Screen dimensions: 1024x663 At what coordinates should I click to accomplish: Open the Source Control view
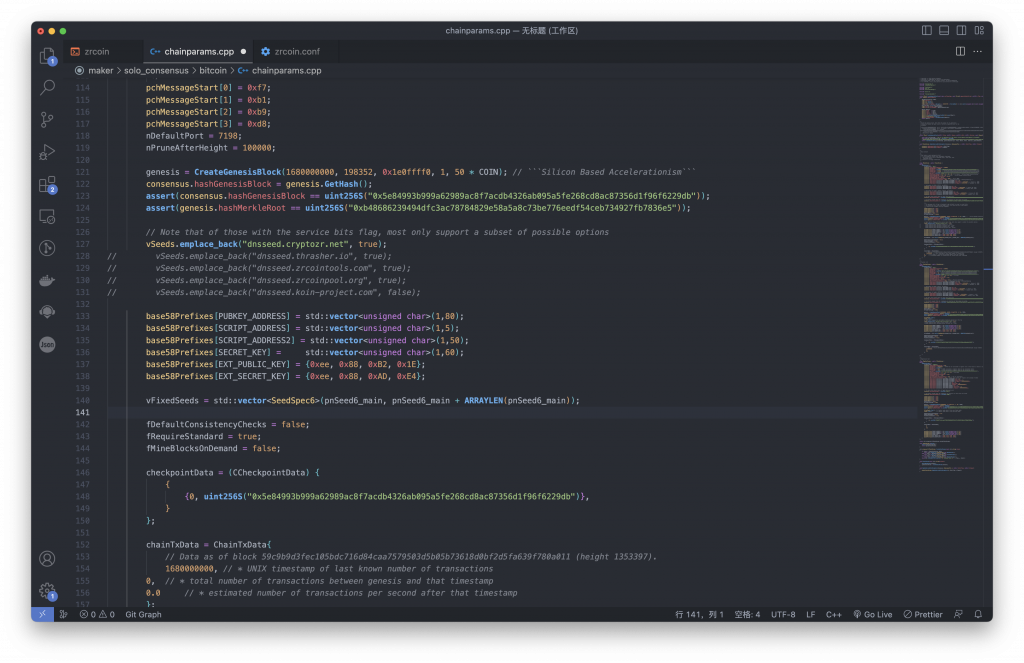(x=47, y=119)
